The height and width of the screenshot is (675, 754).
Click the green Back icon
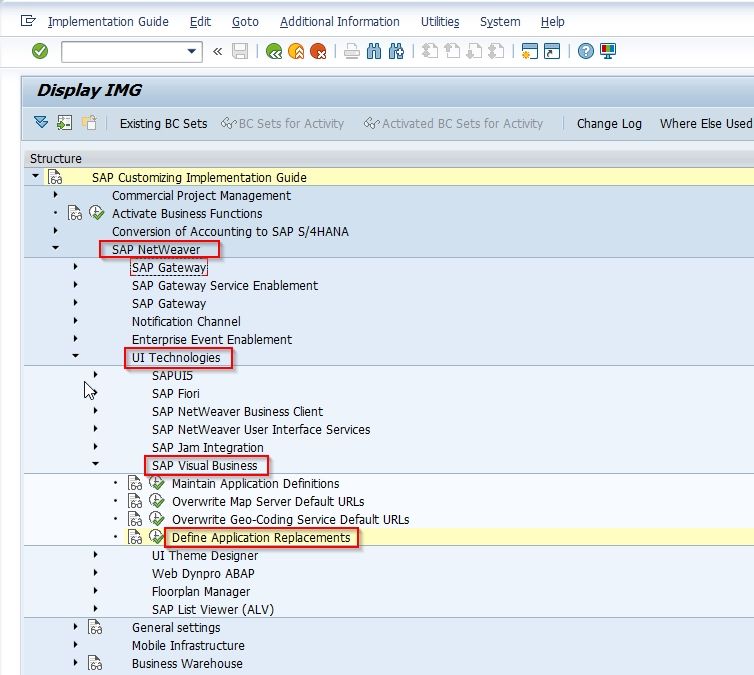(274, 51)
